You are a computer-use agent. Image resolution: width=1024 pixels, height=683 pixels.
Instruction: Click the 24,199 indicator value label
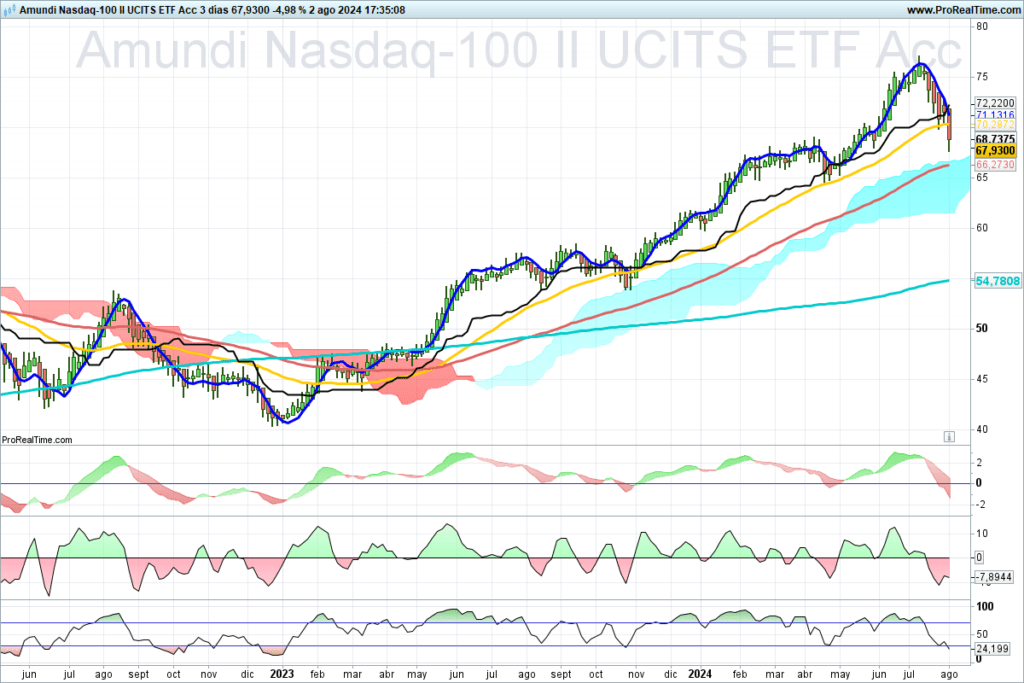991,648
